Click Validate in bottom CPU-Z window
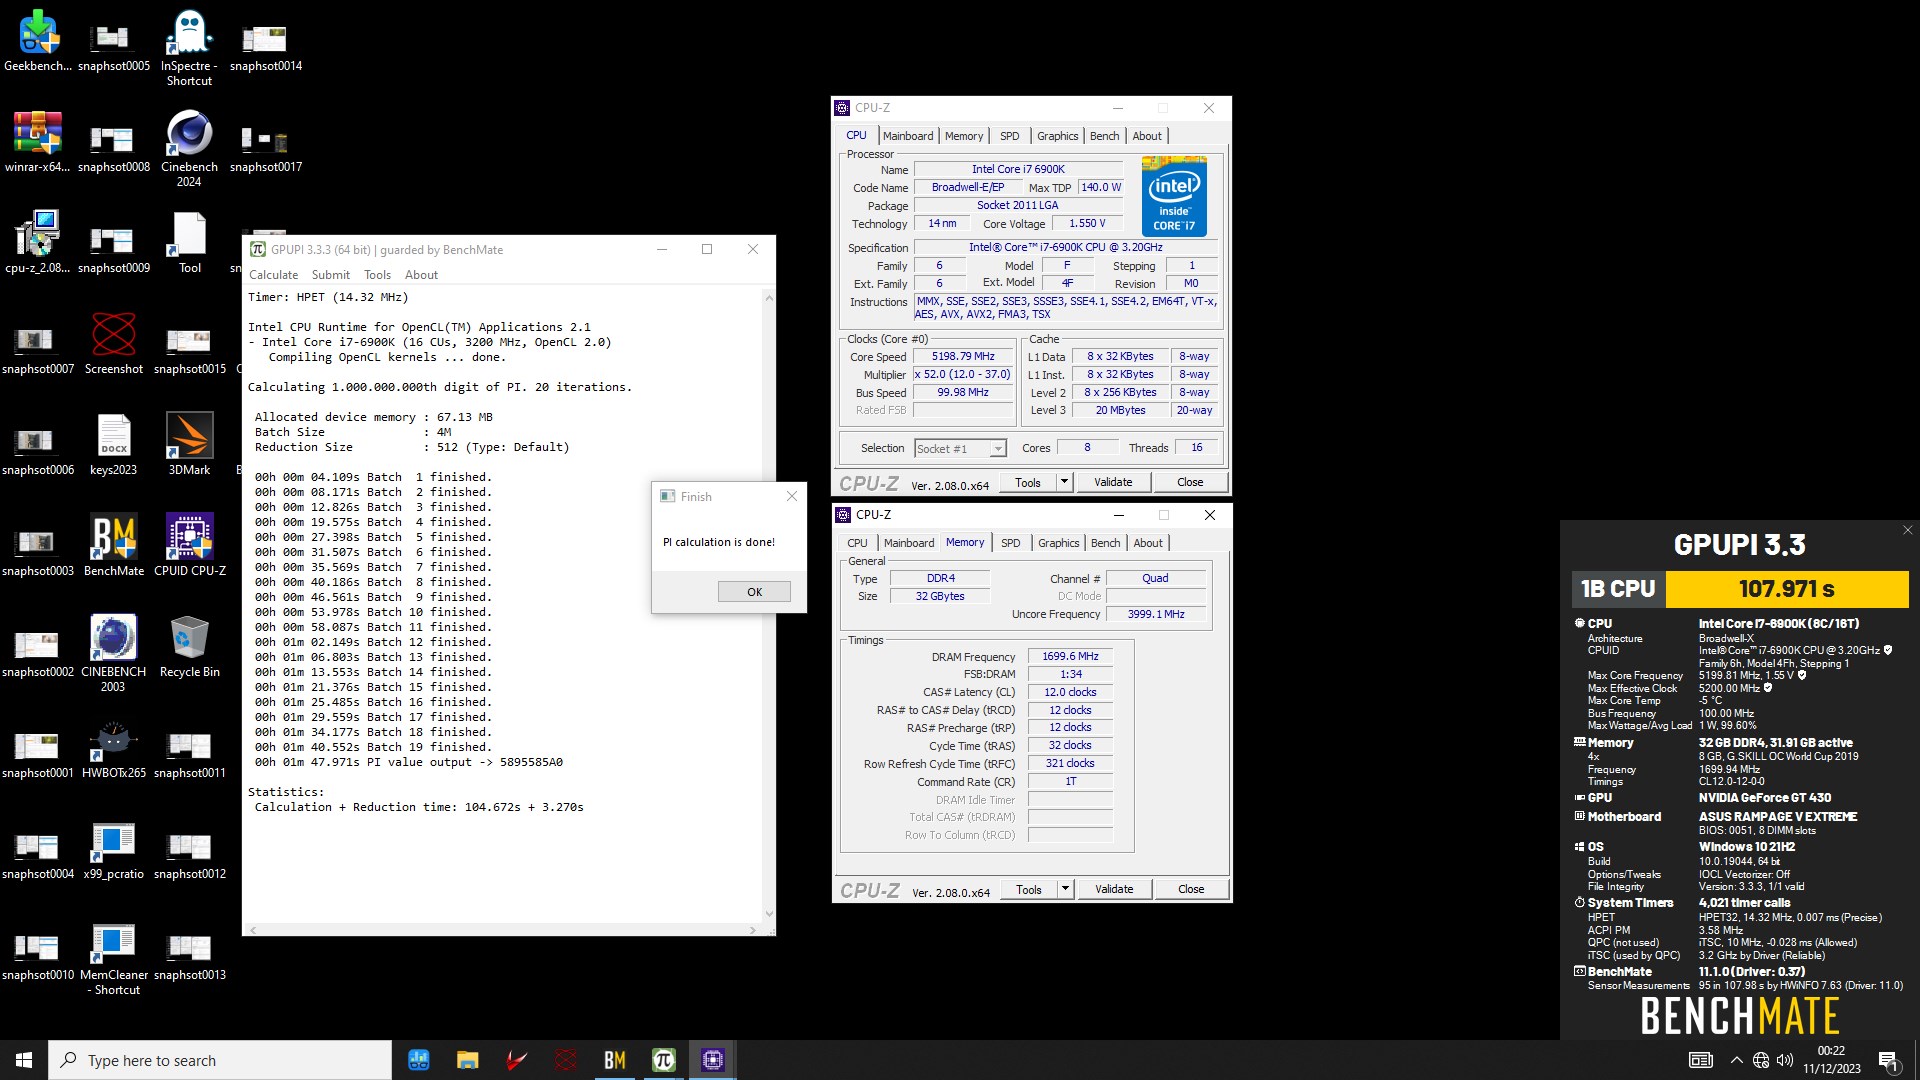 1114,889
